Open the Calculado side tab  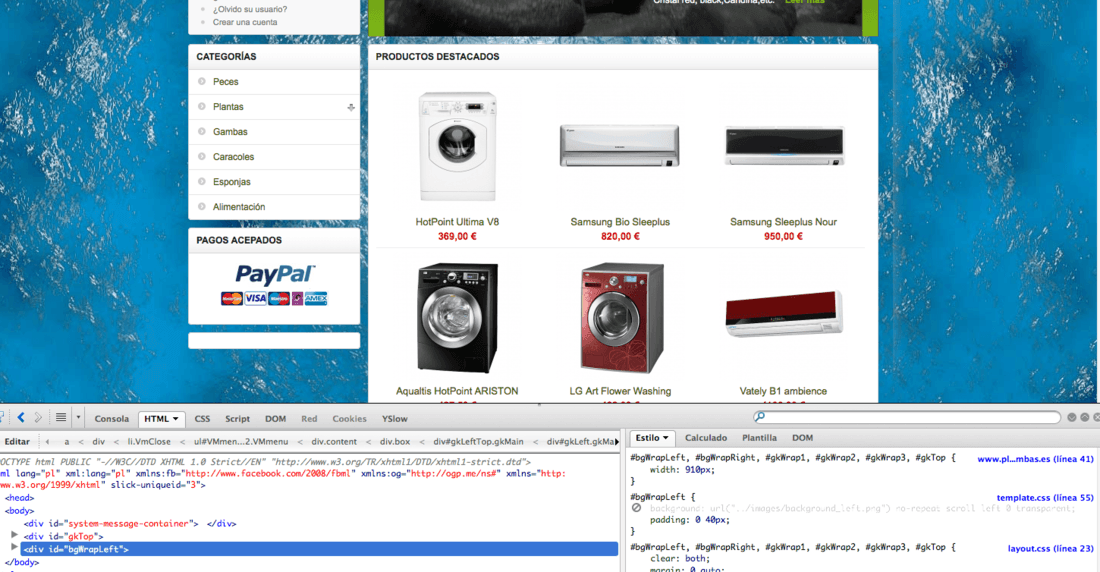coord(706,438)
